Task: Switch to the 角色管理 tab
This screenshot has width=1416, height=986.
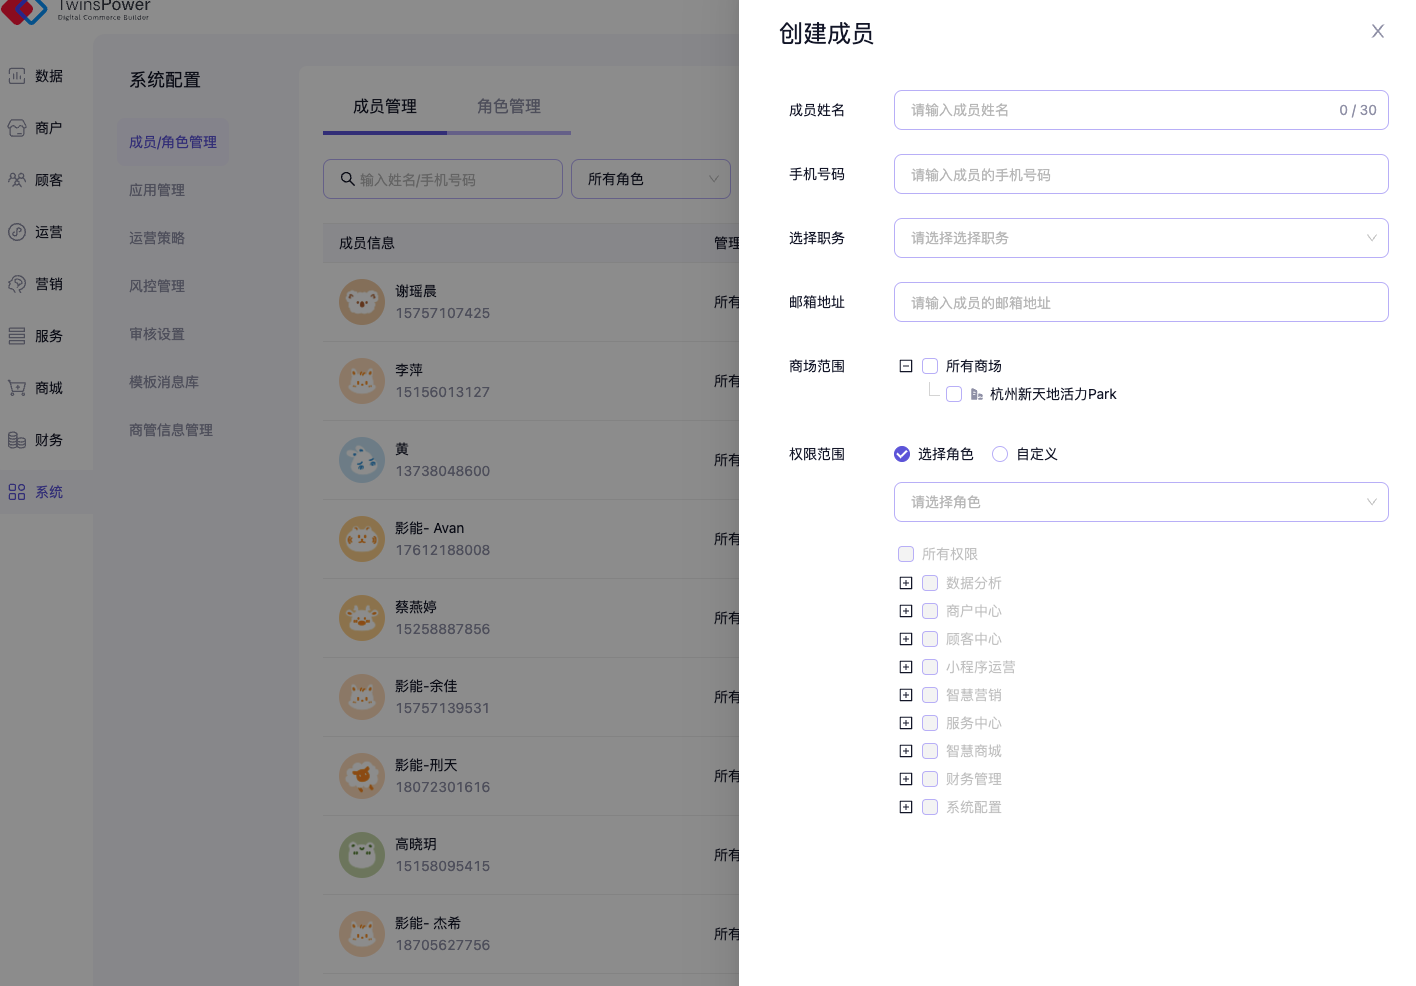Action: 509,106
